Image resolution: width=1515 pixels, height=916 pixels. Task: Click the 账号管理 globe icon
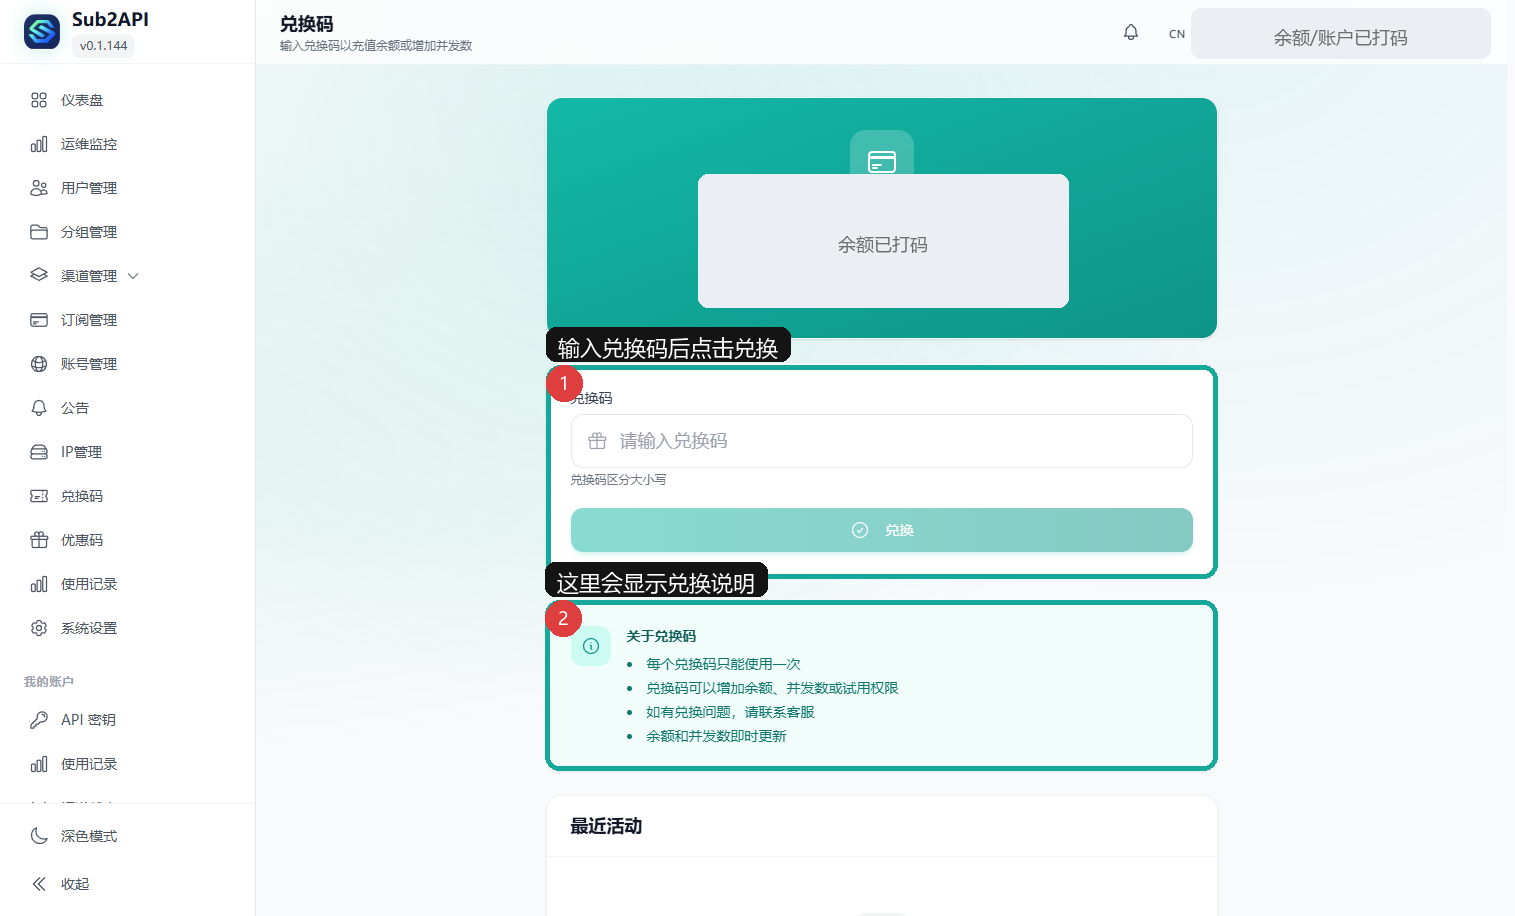39,364
